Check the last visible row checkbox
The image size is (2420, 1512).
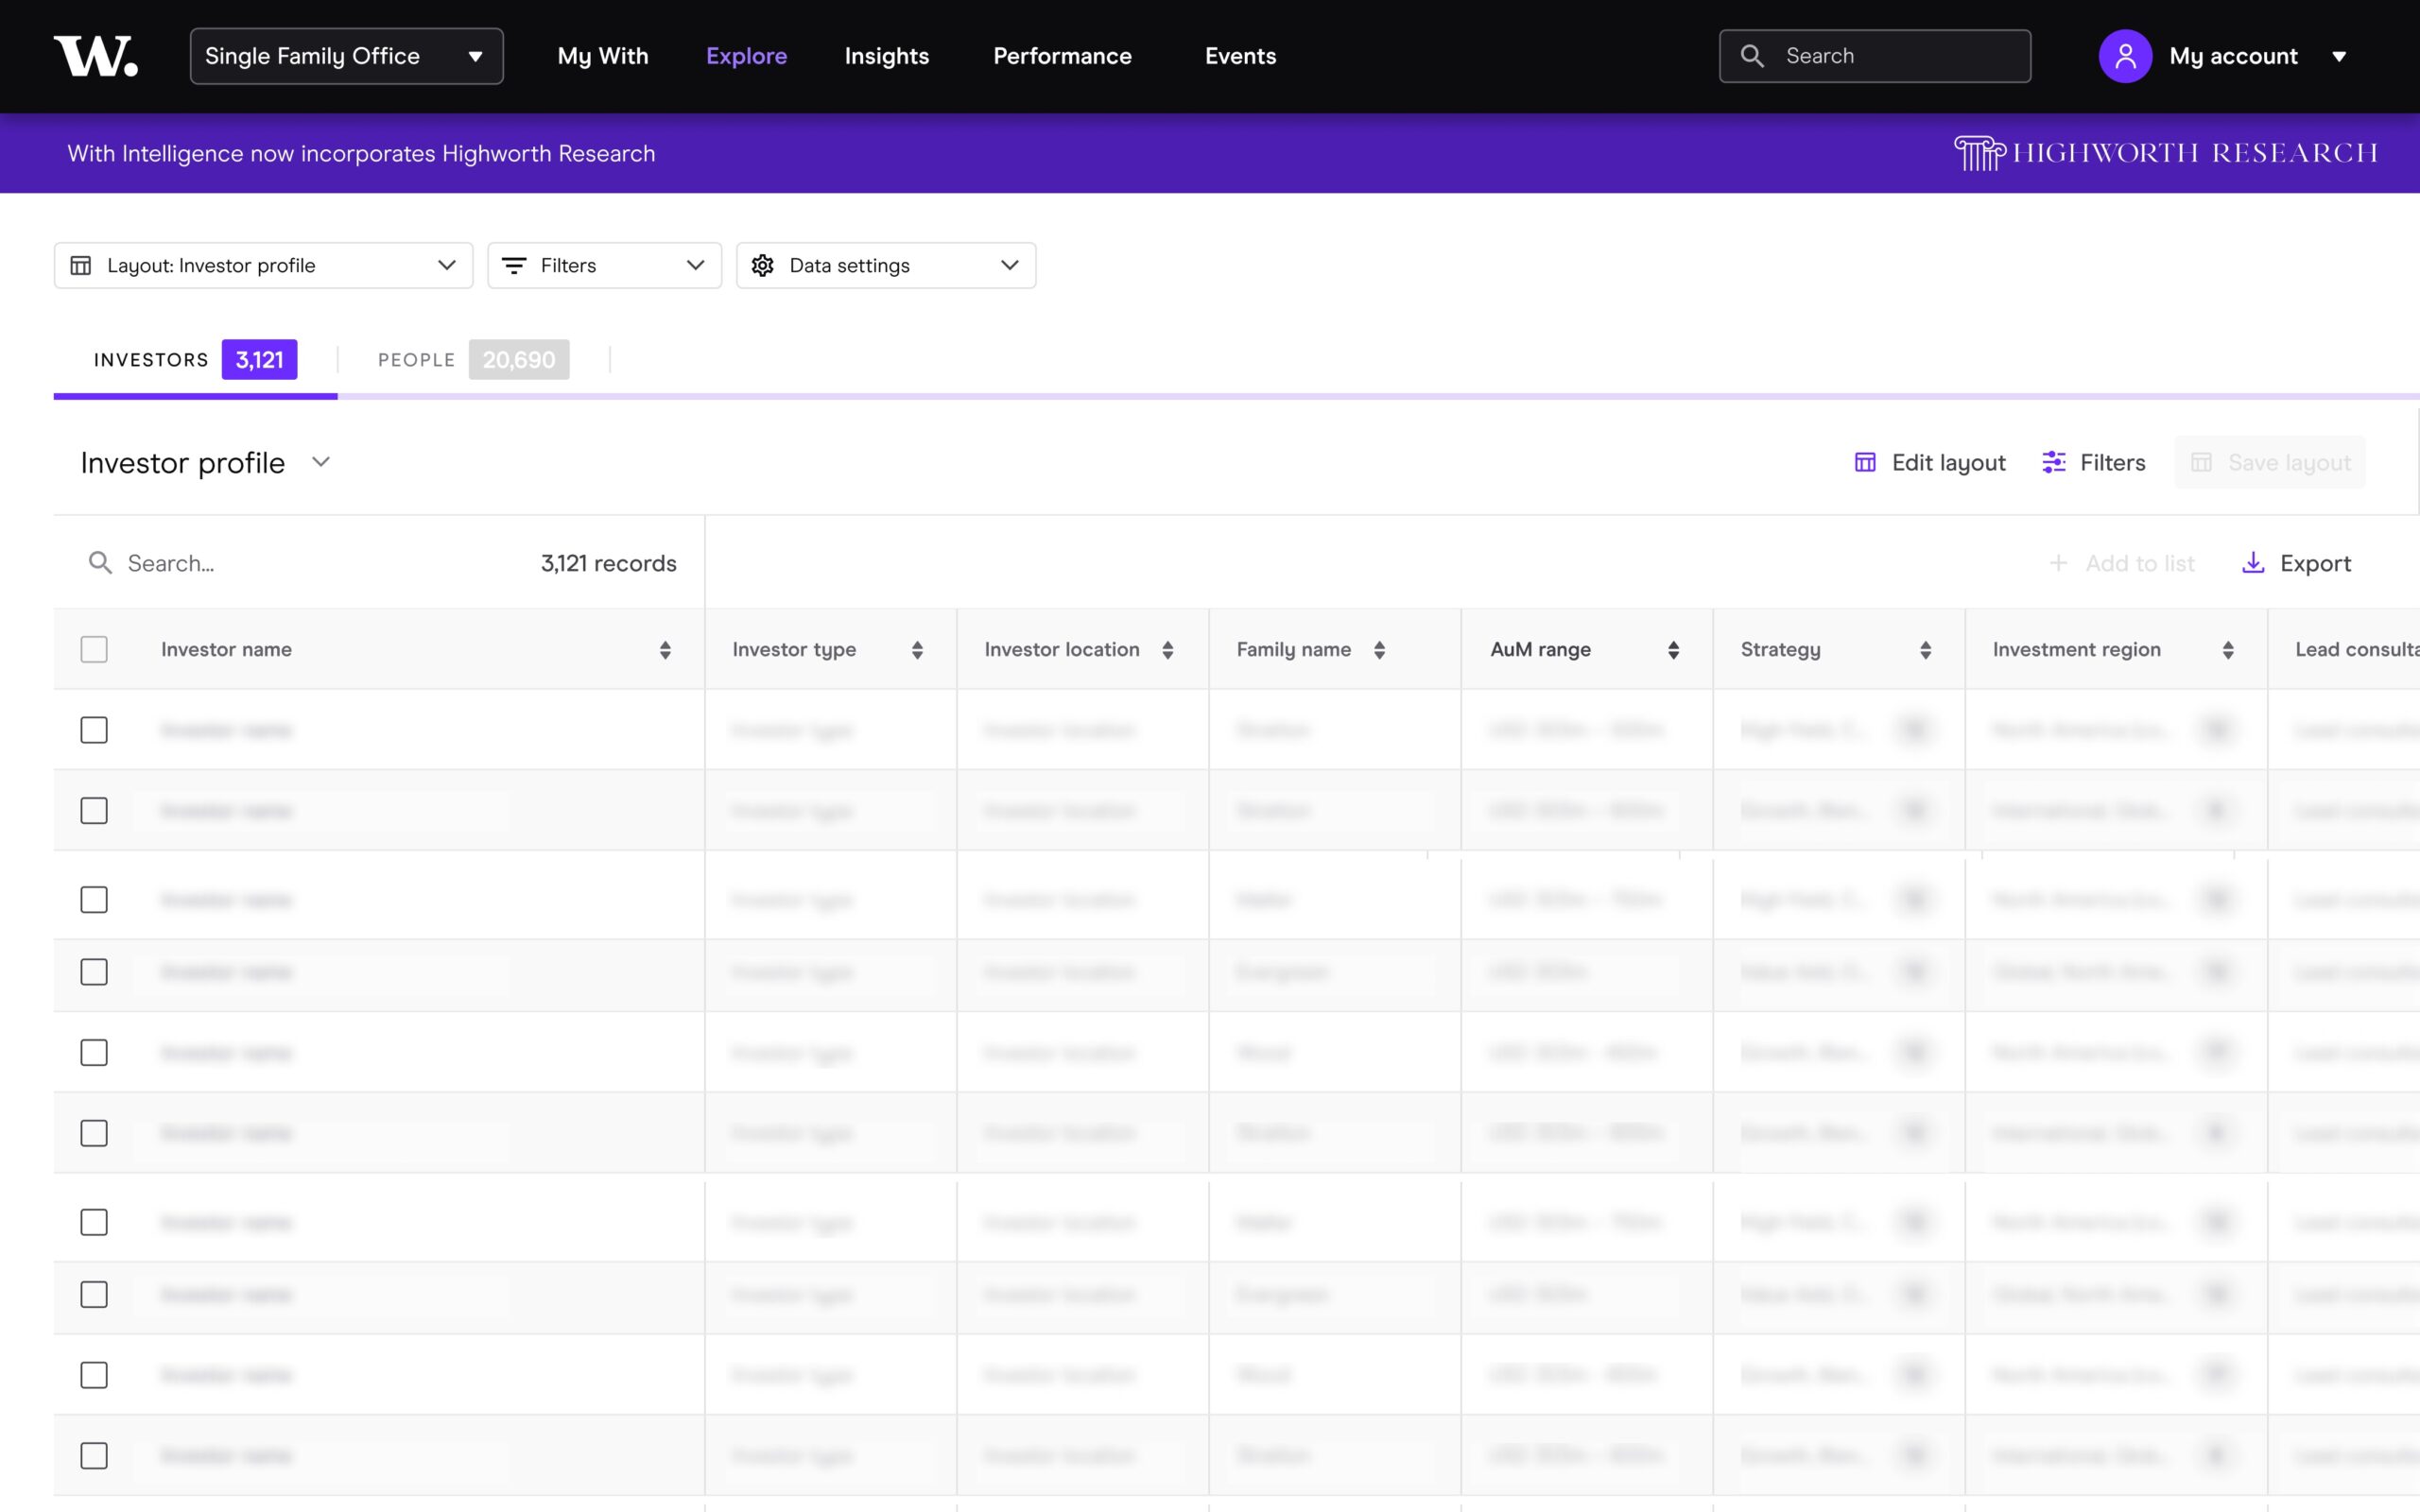coord(94,1455)
